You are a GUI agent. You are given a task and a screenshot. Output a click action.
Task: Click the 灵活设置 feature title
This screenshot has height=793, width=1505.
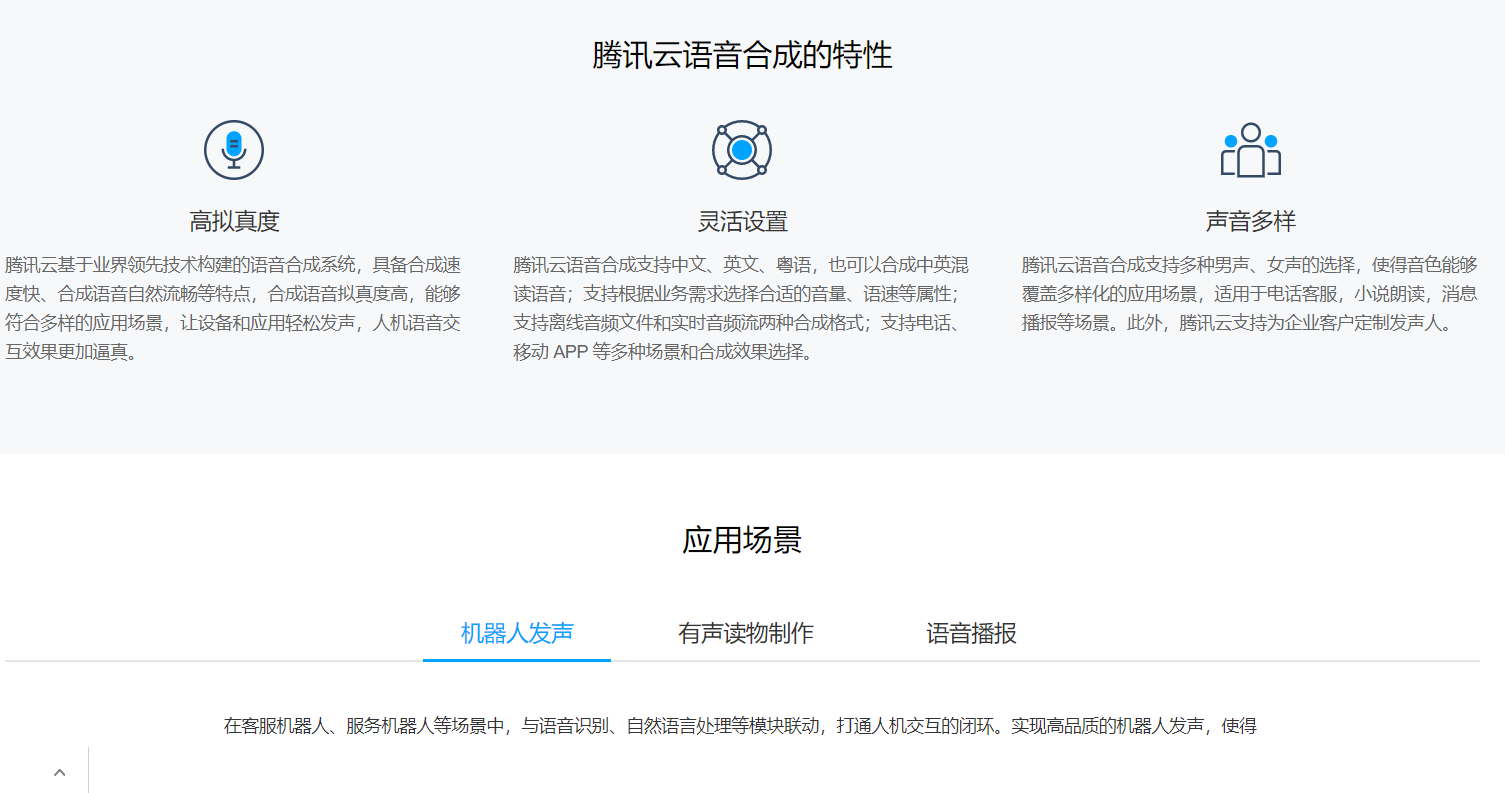coord(742,221)
